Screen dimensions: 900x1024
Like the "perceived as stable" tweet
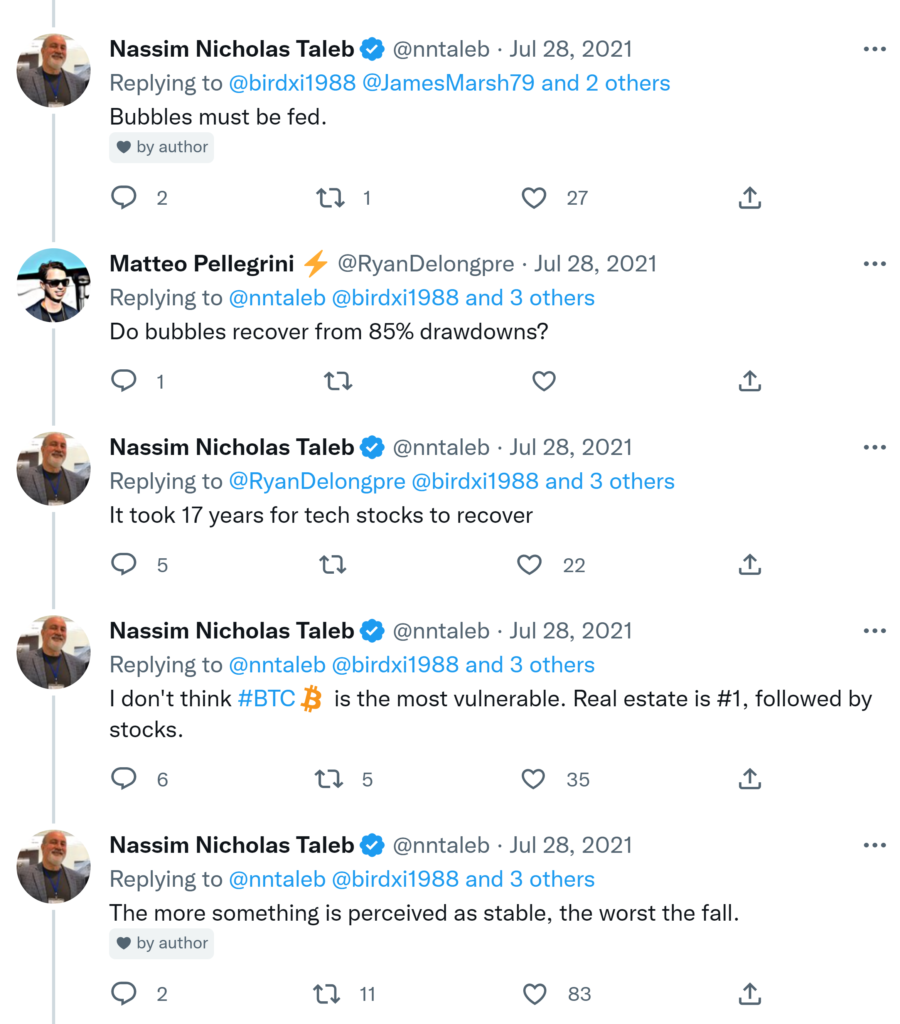(x=536, y=994)
